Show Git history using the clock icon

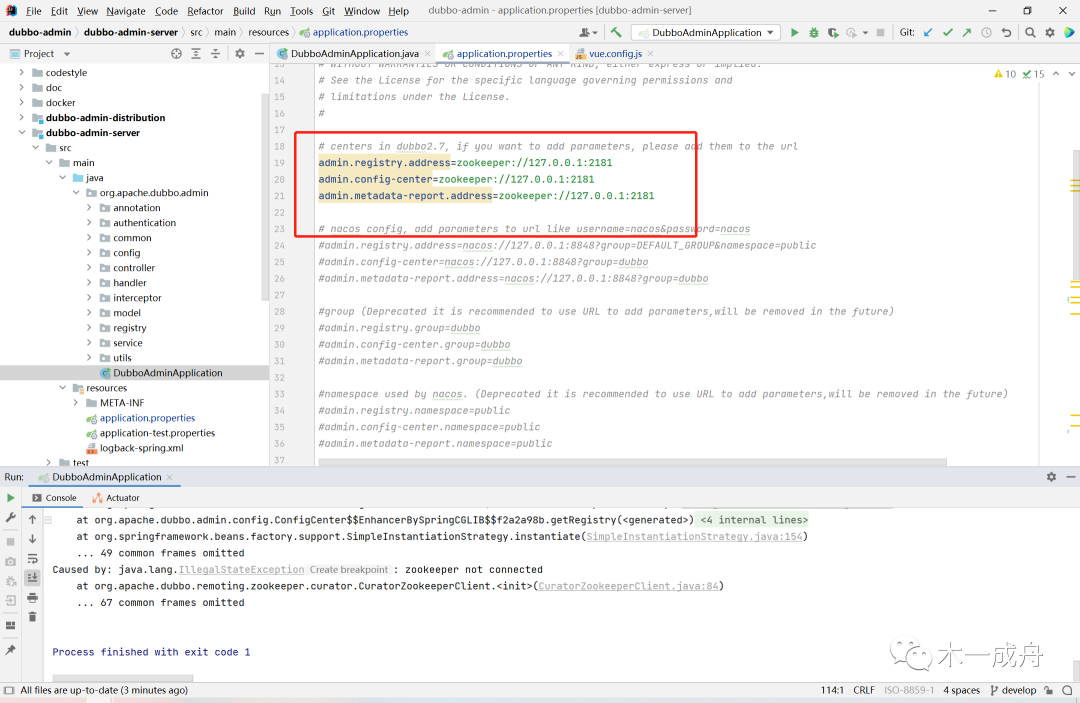point(986,32)
